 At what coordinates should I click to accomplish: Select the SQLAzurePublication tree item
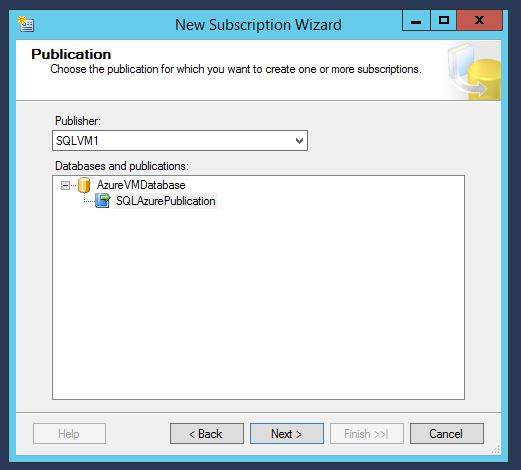point(166,201)
